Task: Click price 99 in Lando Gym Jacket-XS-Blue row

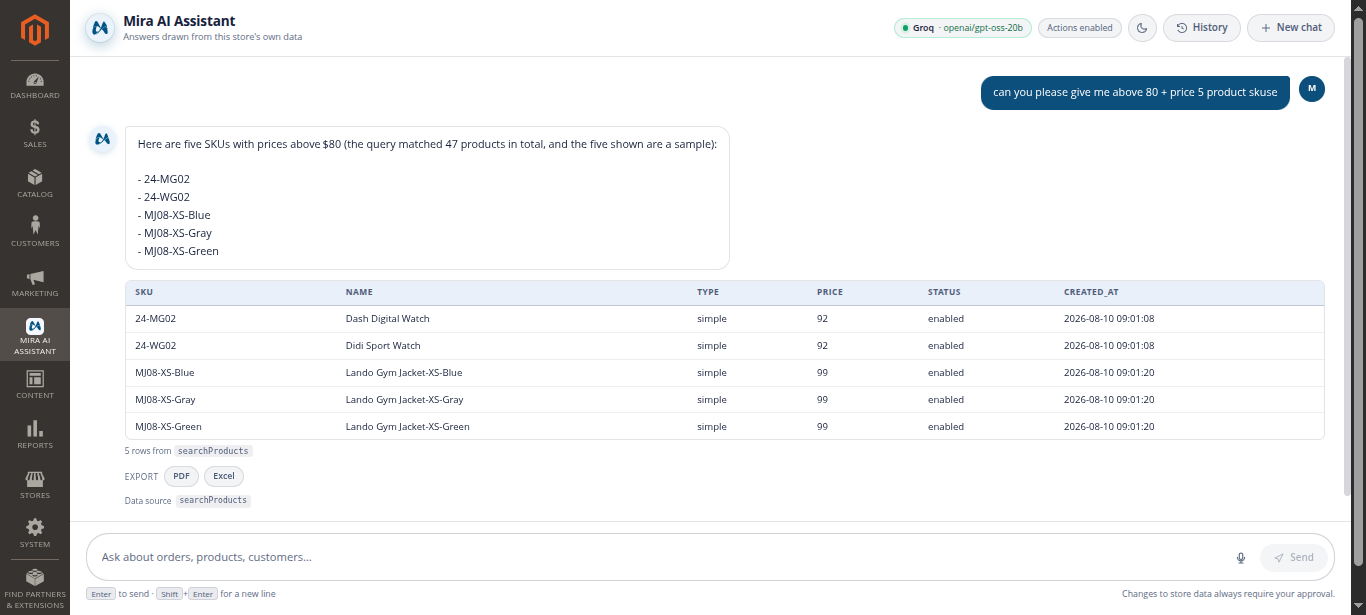Action: [x=822, y=373]
